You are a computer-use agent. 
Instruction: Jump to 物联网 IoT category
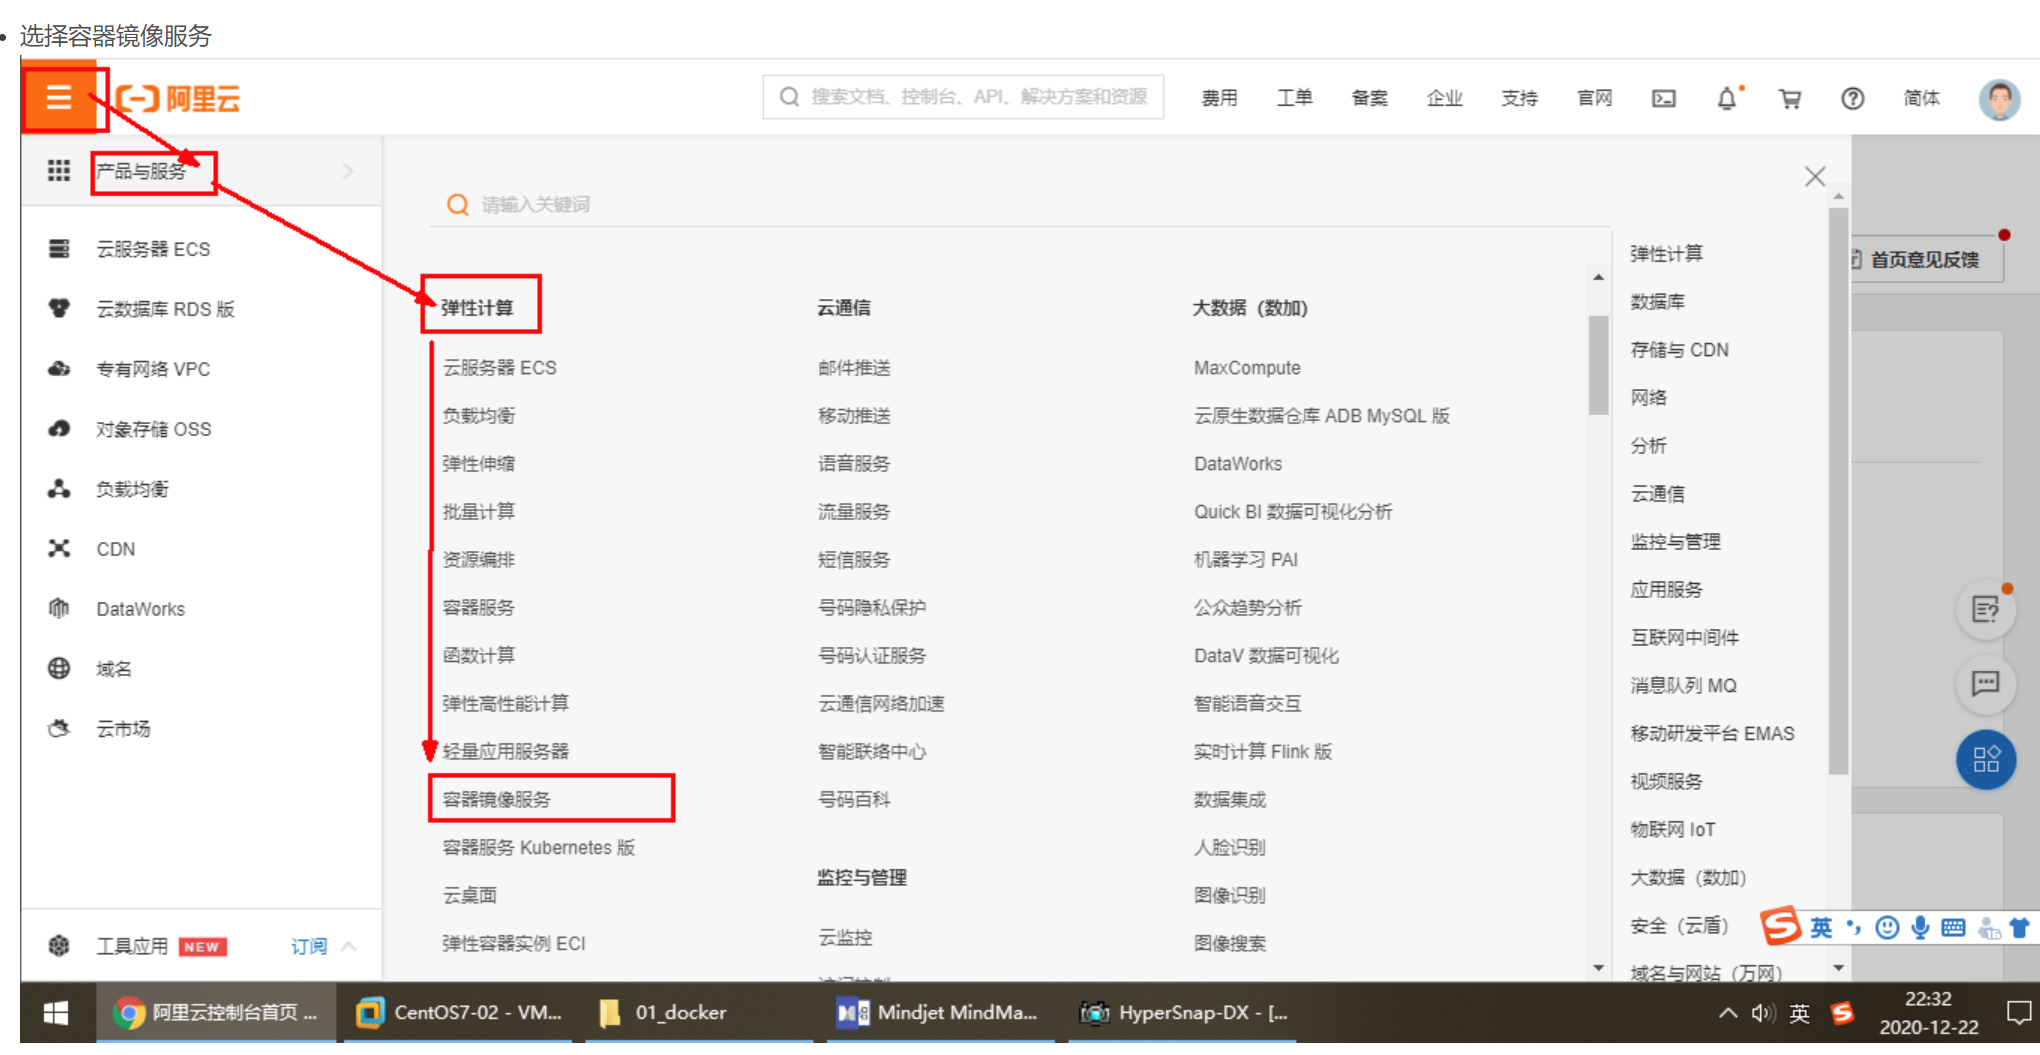pos(1672,829)
